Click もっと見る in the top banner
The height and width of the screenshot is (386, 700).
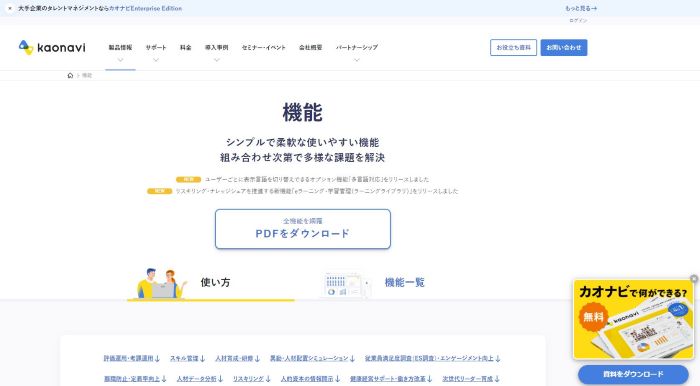(x=581, y=8)
